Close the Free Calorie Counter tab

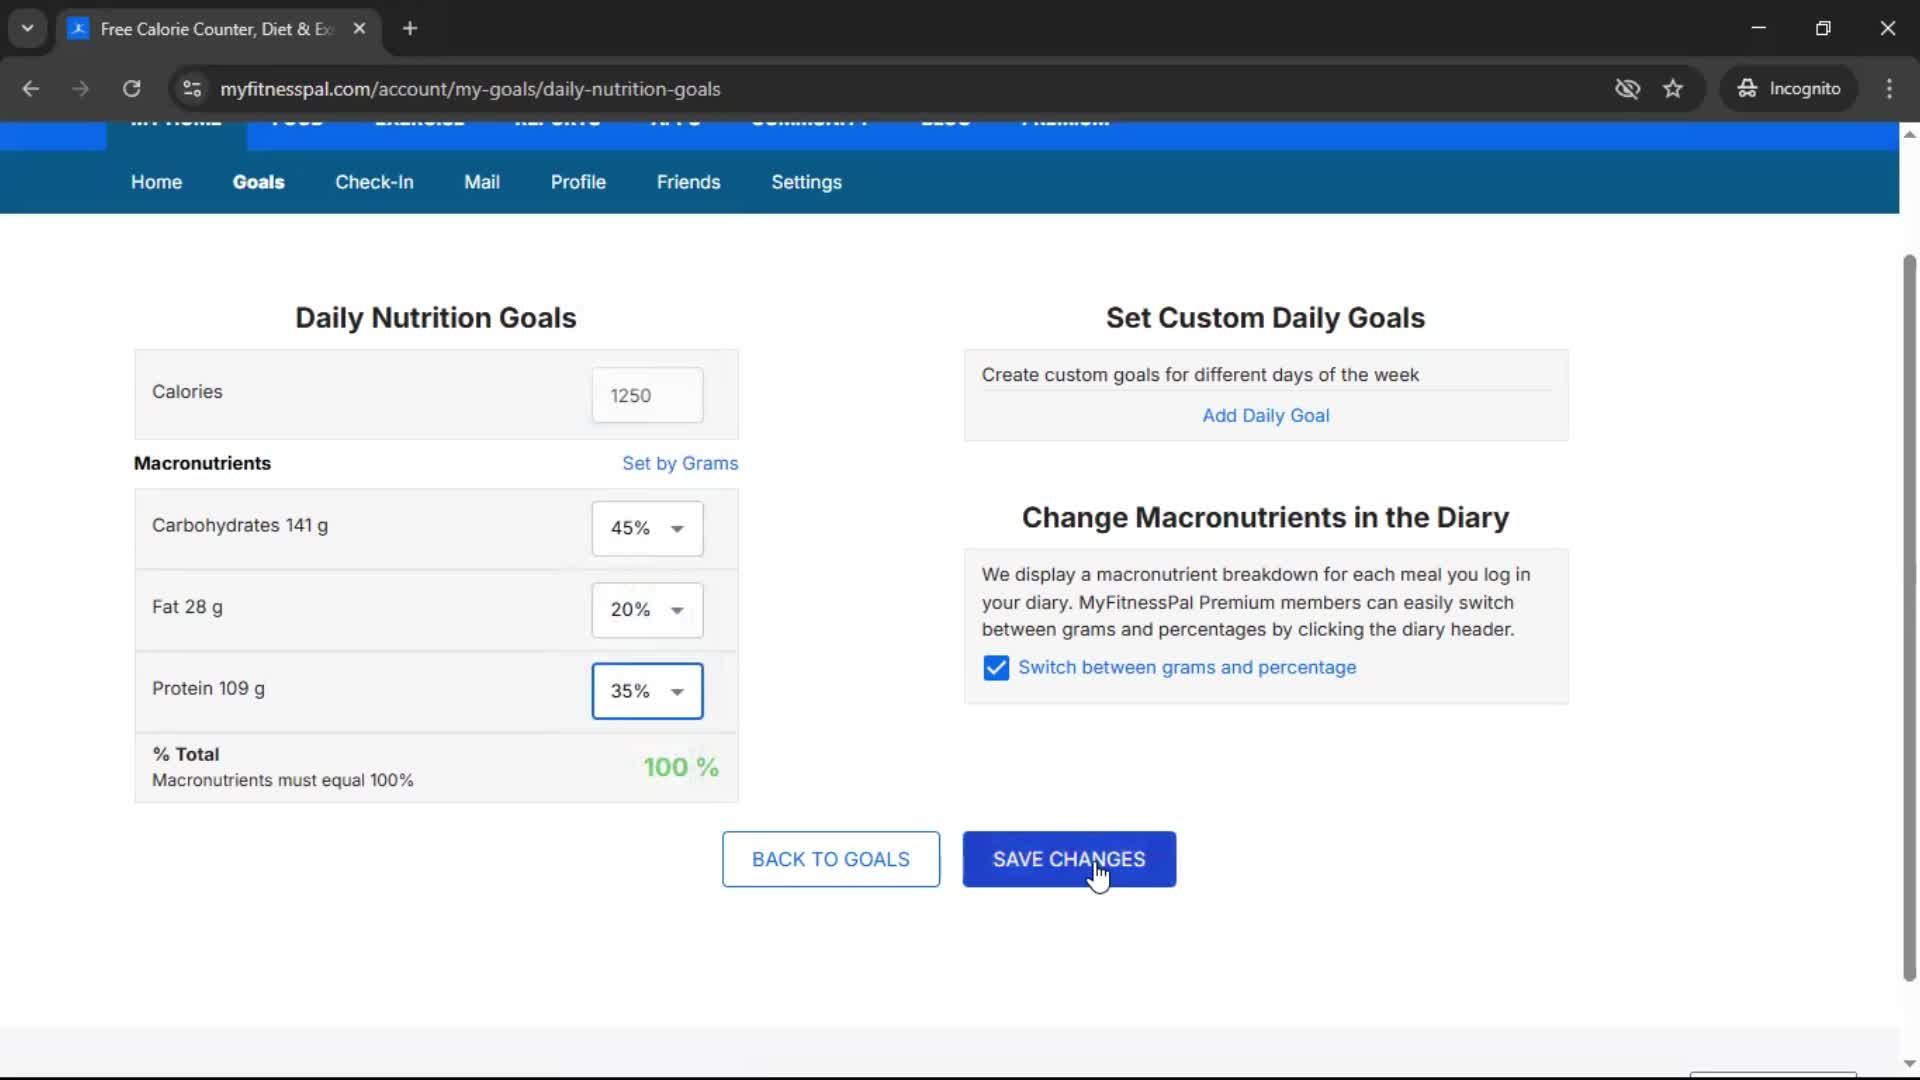click(359, 28)
